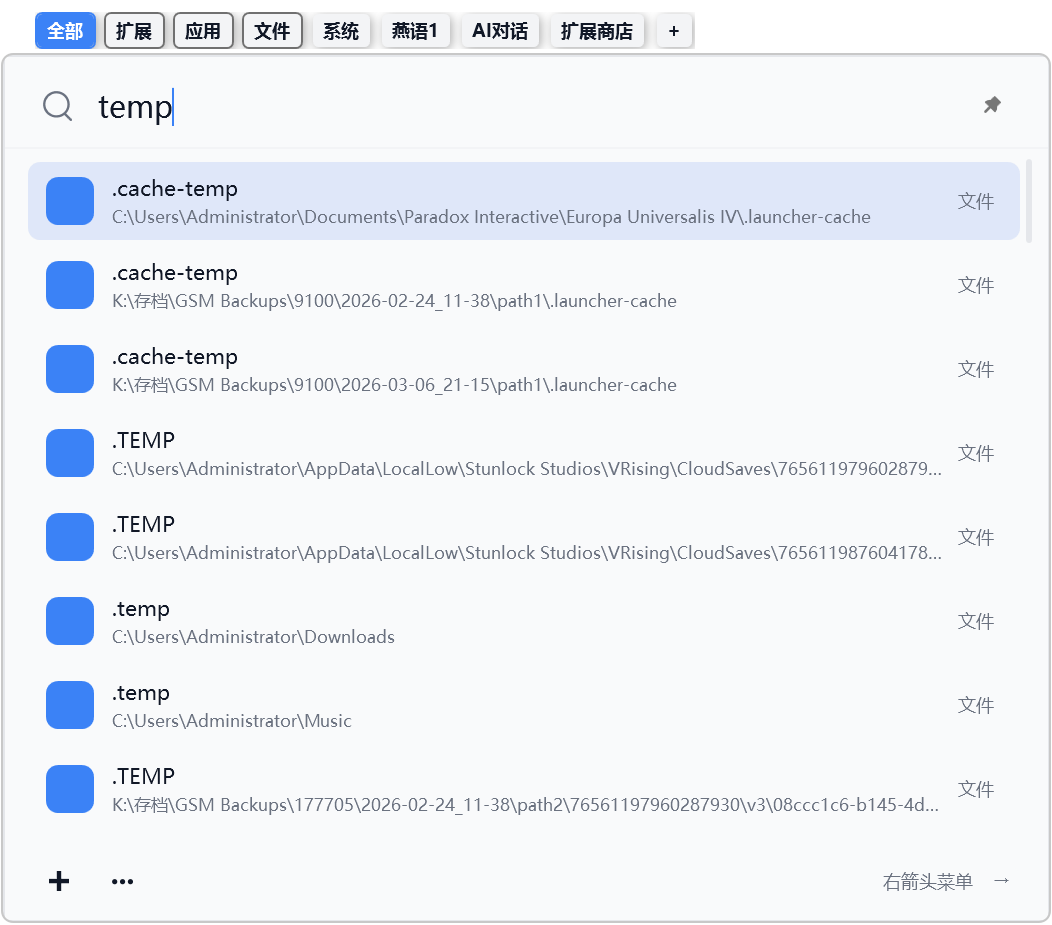The height and width of the screenshot is (925, 1052).
Task: Click the blue icon of the Music .temp result
Action: pyautogui.click(x=70, y=705)
